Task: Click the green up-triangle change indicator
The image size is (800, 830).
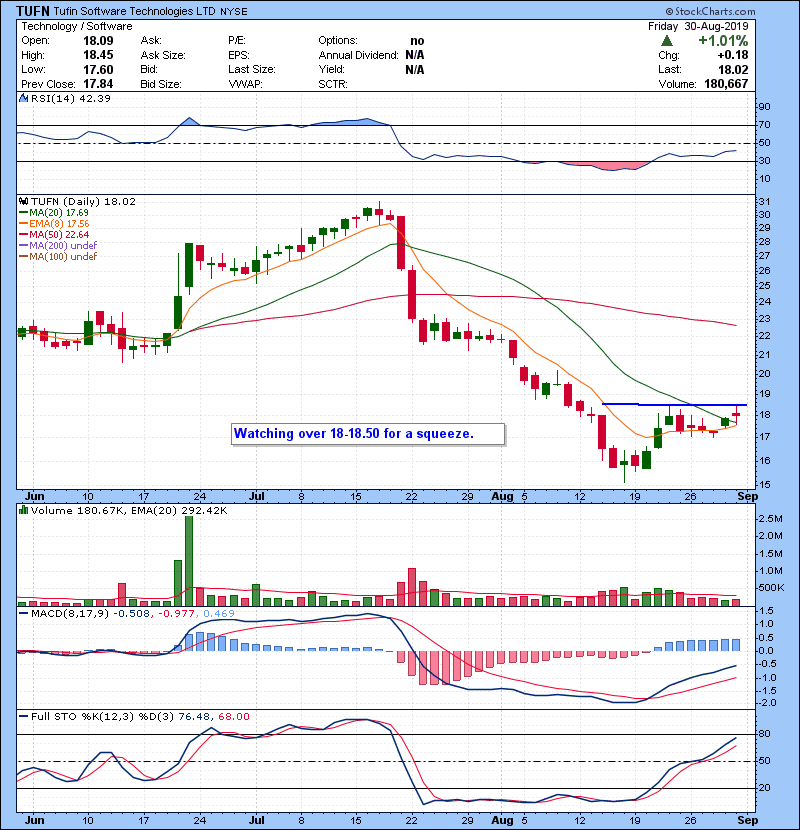Action: [x=667, y=41]
